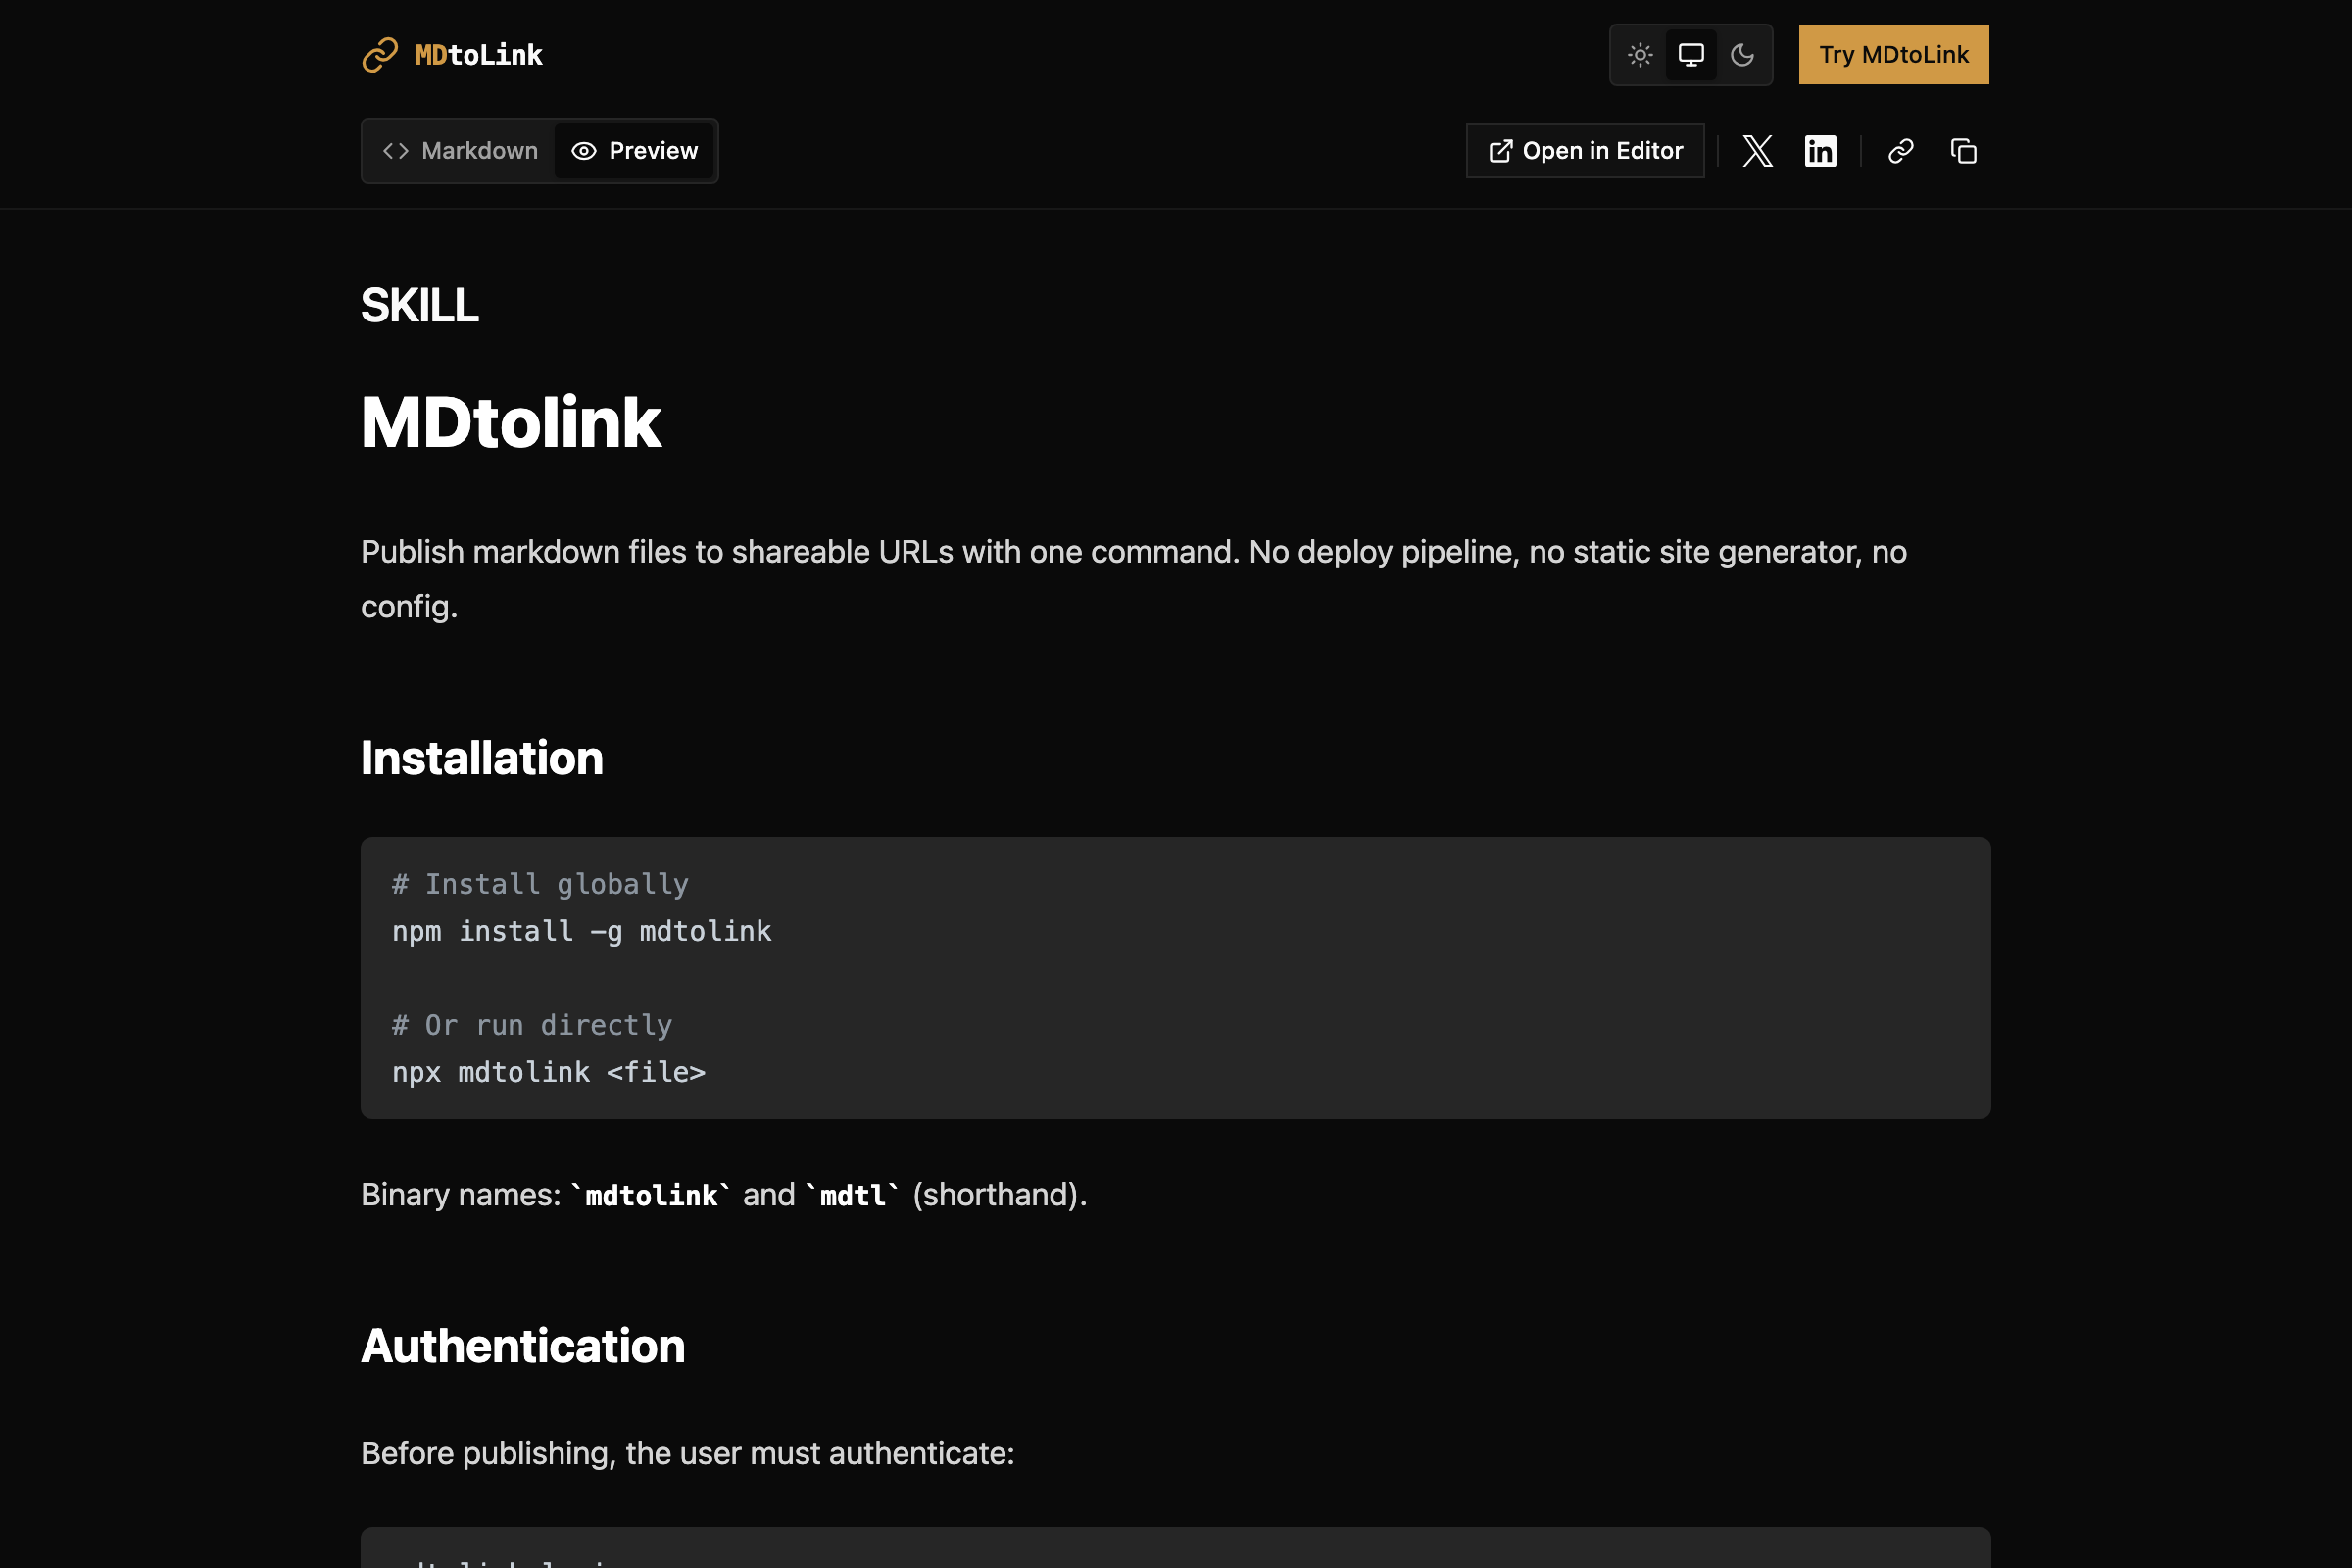The width and height of the screenshot is (2352, 1568).
Task: Click the Try MDtoLink button
Action: pos(1893,55)
